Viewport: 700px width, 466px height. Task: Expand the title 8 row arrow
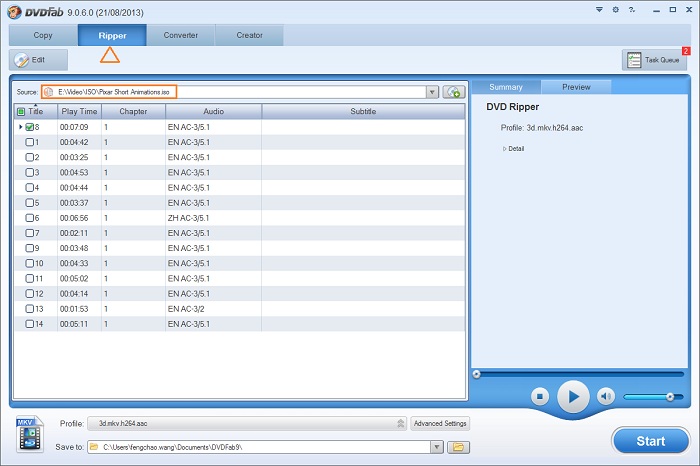point(20,127)
